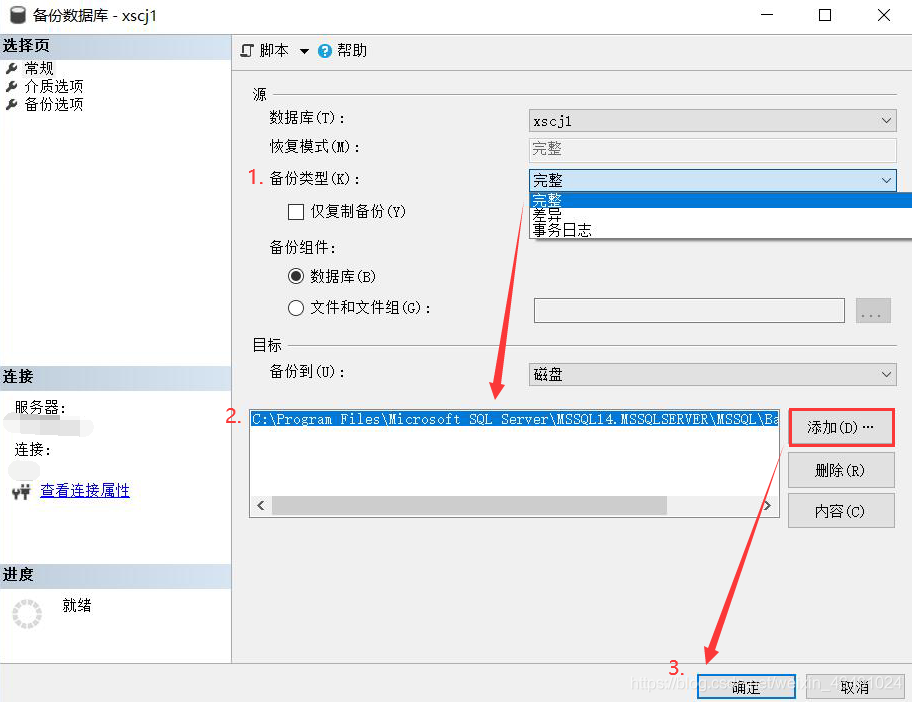Select the 常规 page wrench icon
This screenshot has height=702, width=912.
12,69
